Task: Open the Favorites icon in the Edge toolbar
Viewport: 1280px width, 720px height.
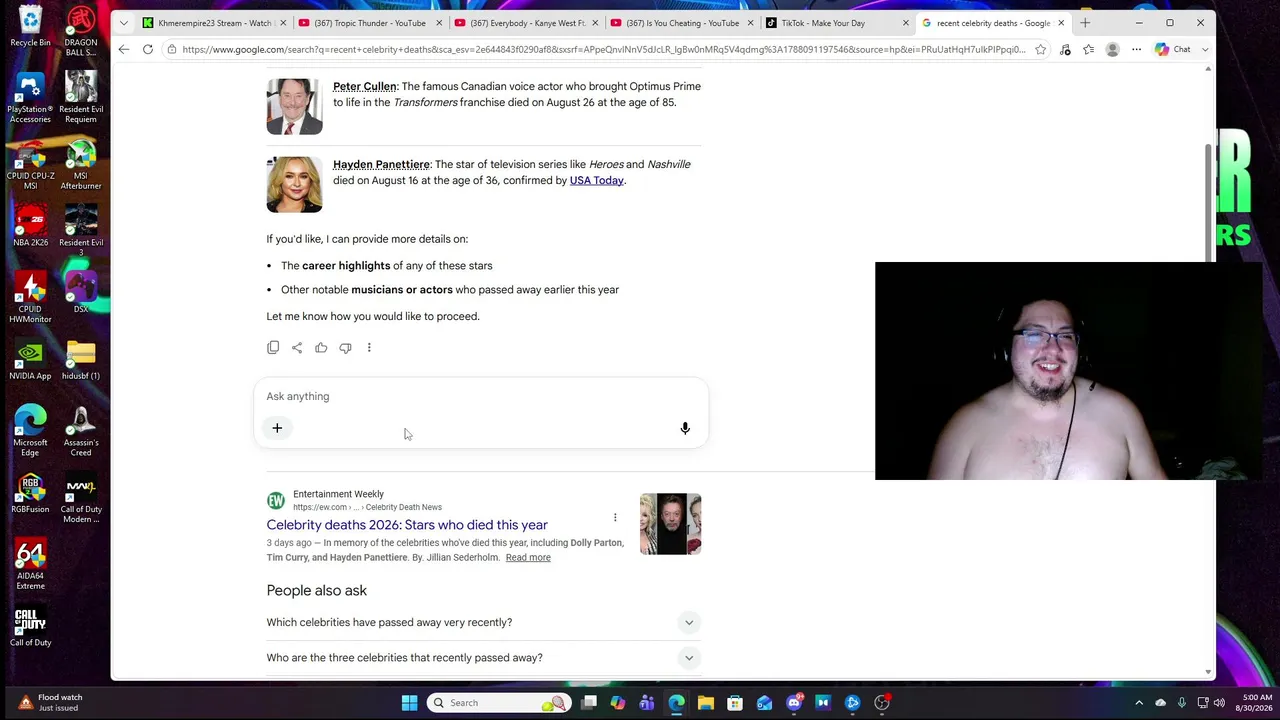Action: (1089, 49)
